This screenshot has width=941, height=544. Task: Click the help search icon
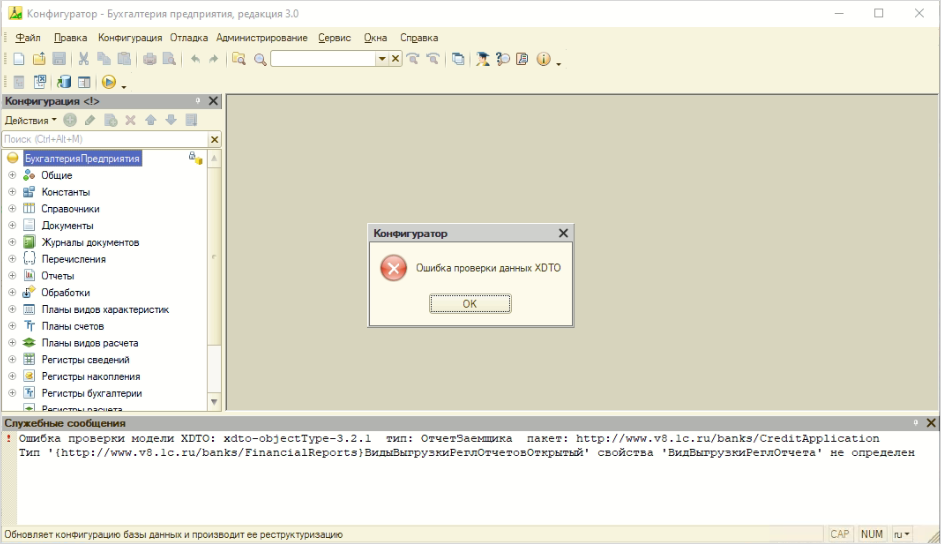pos(503,59)
